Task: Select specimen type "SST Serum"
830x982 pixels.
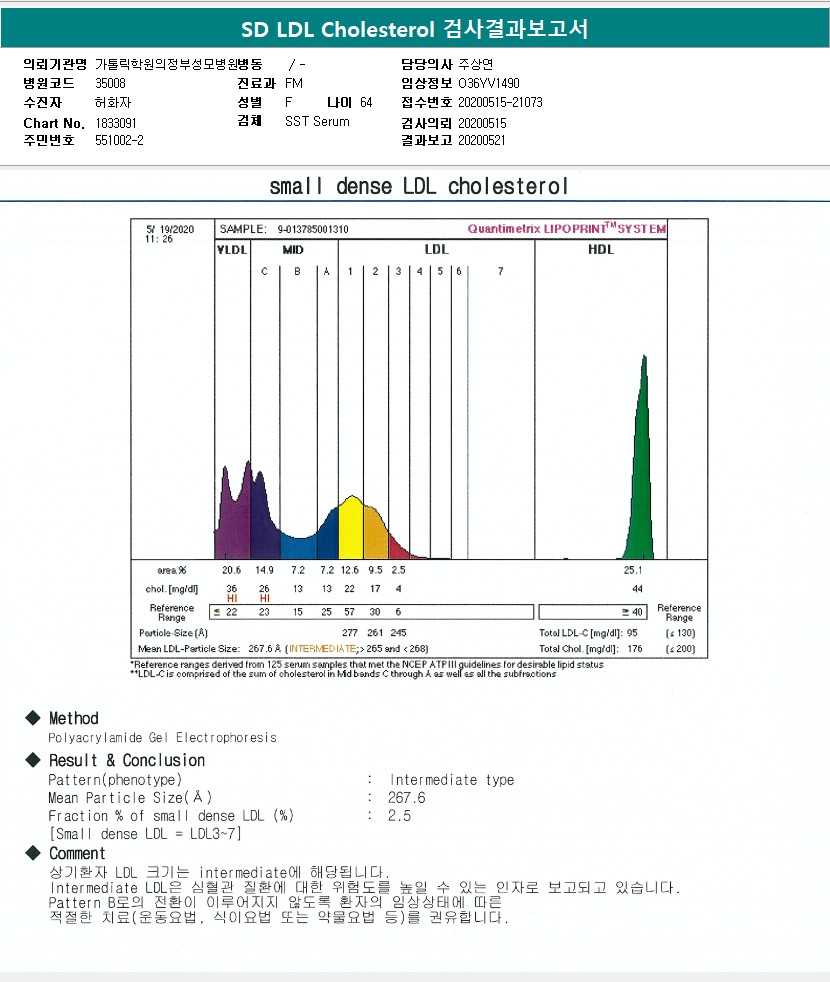Action: click(318, 121)
